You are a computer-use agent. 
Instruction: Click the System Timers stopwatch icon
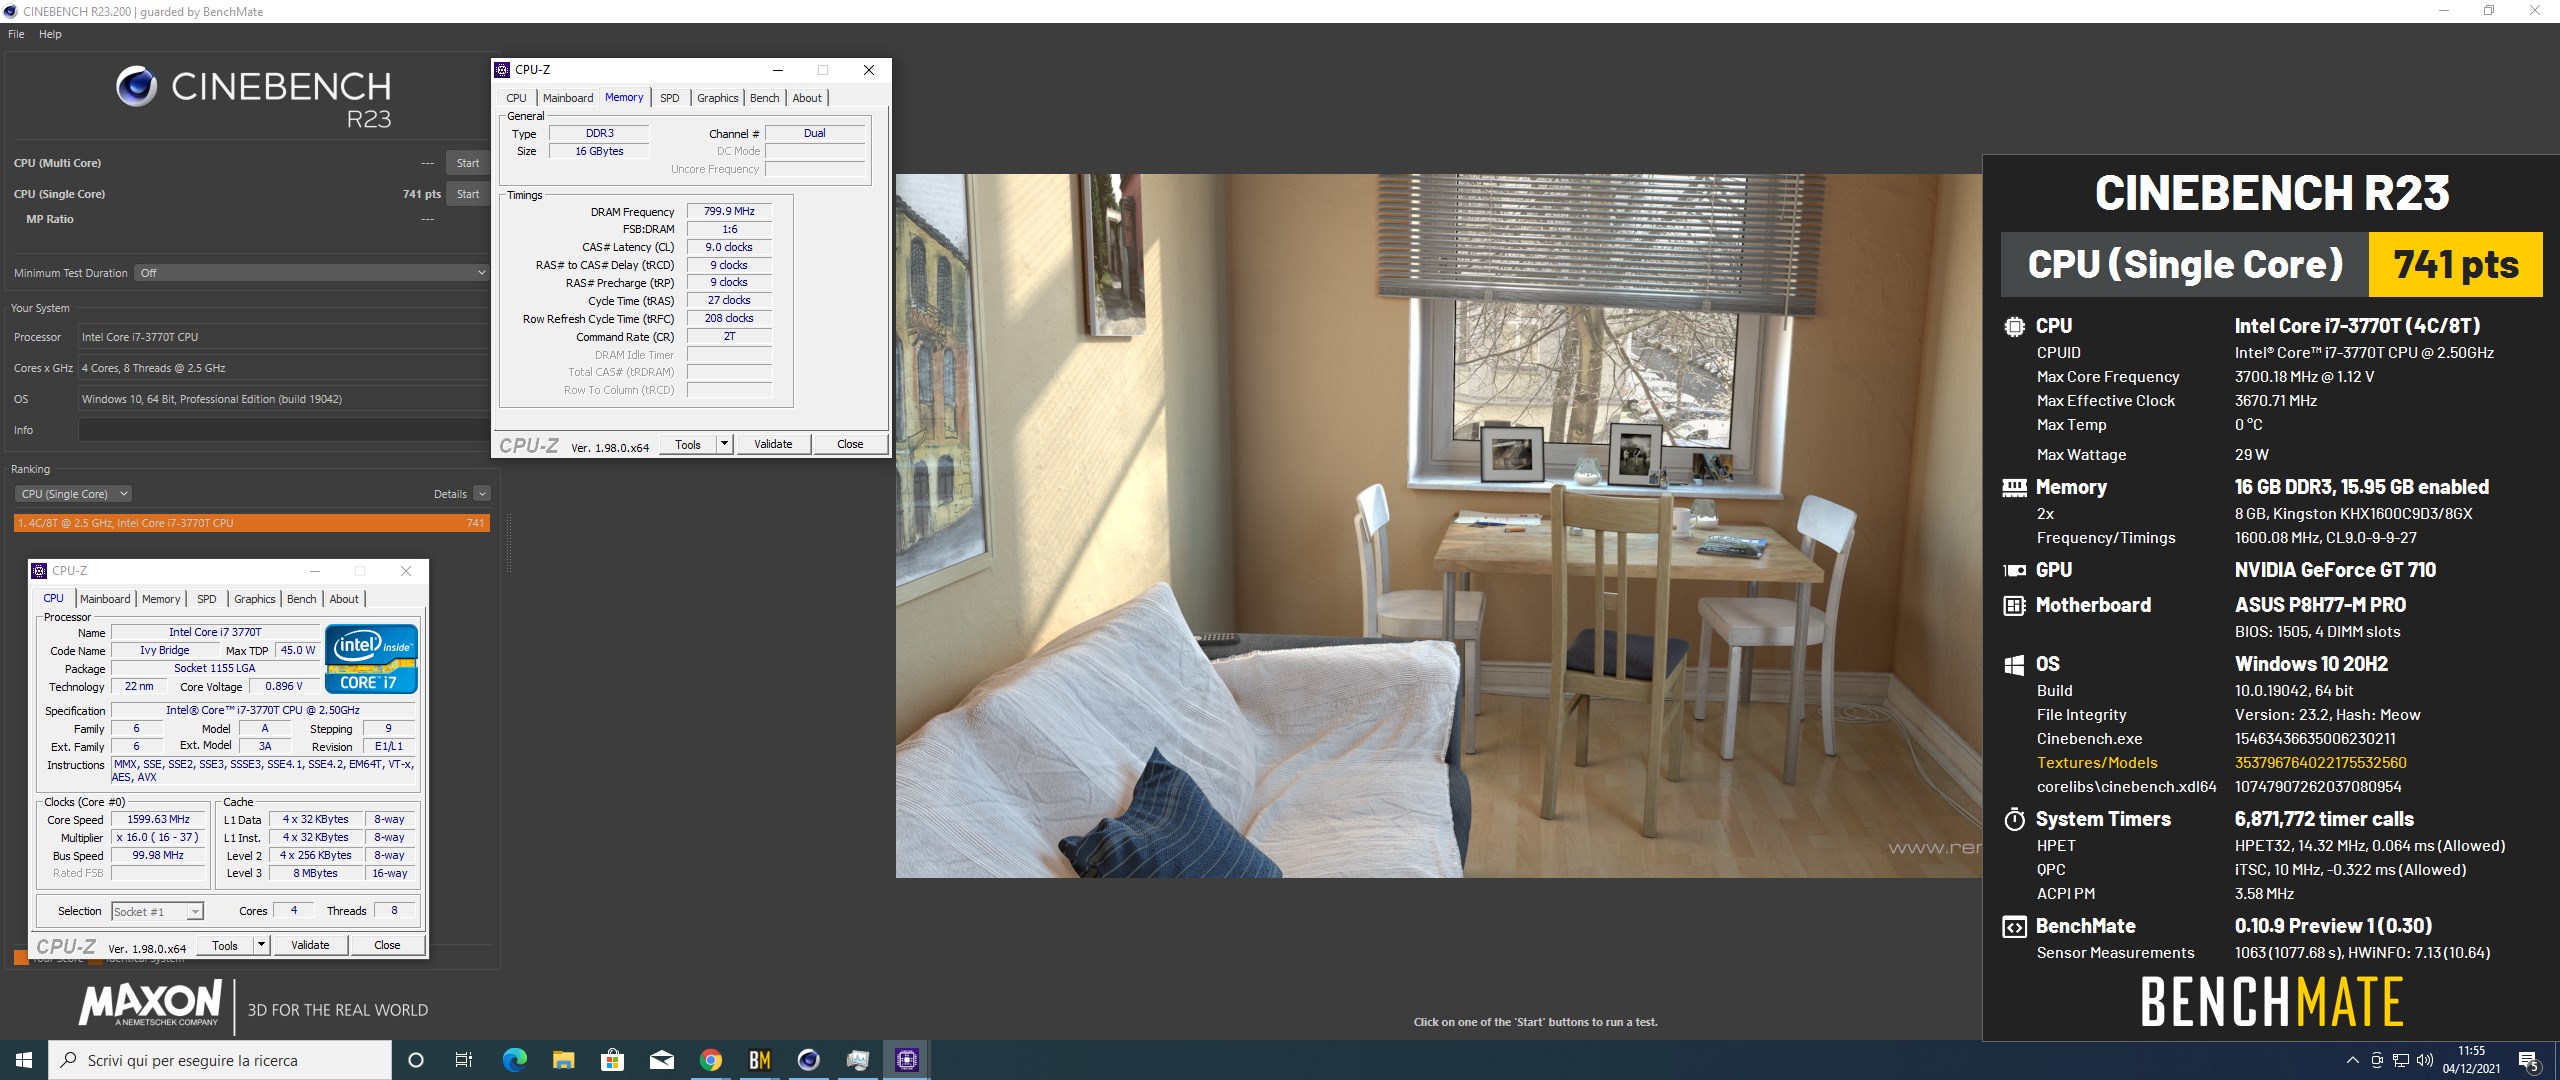coord(2014,819)
